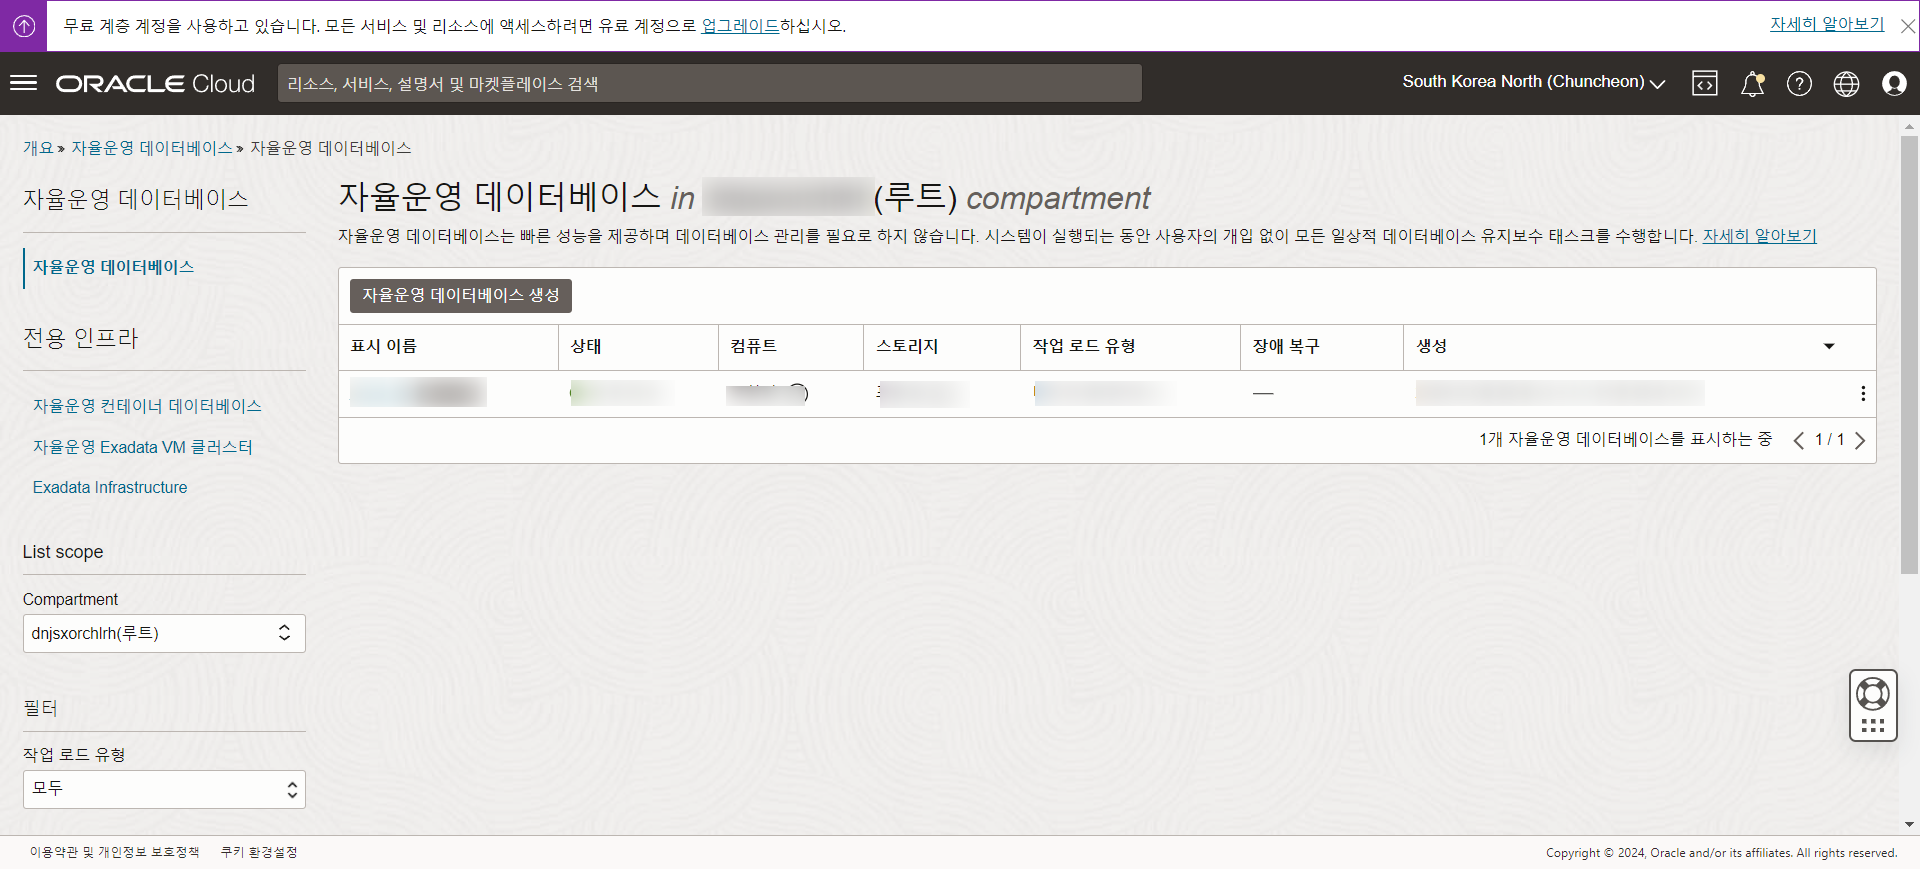Sort by 표시 이름 column header
The width and height of the screenshot is (1920, 869).
[384, 346]
